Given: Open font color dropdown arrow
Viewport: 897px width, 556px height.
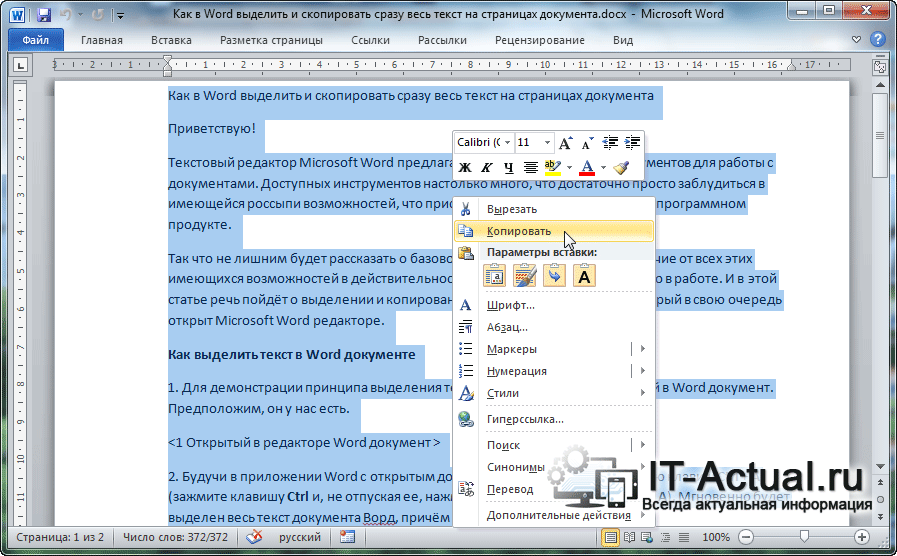Looking at the screenshot, I should (x=603, y=168).
